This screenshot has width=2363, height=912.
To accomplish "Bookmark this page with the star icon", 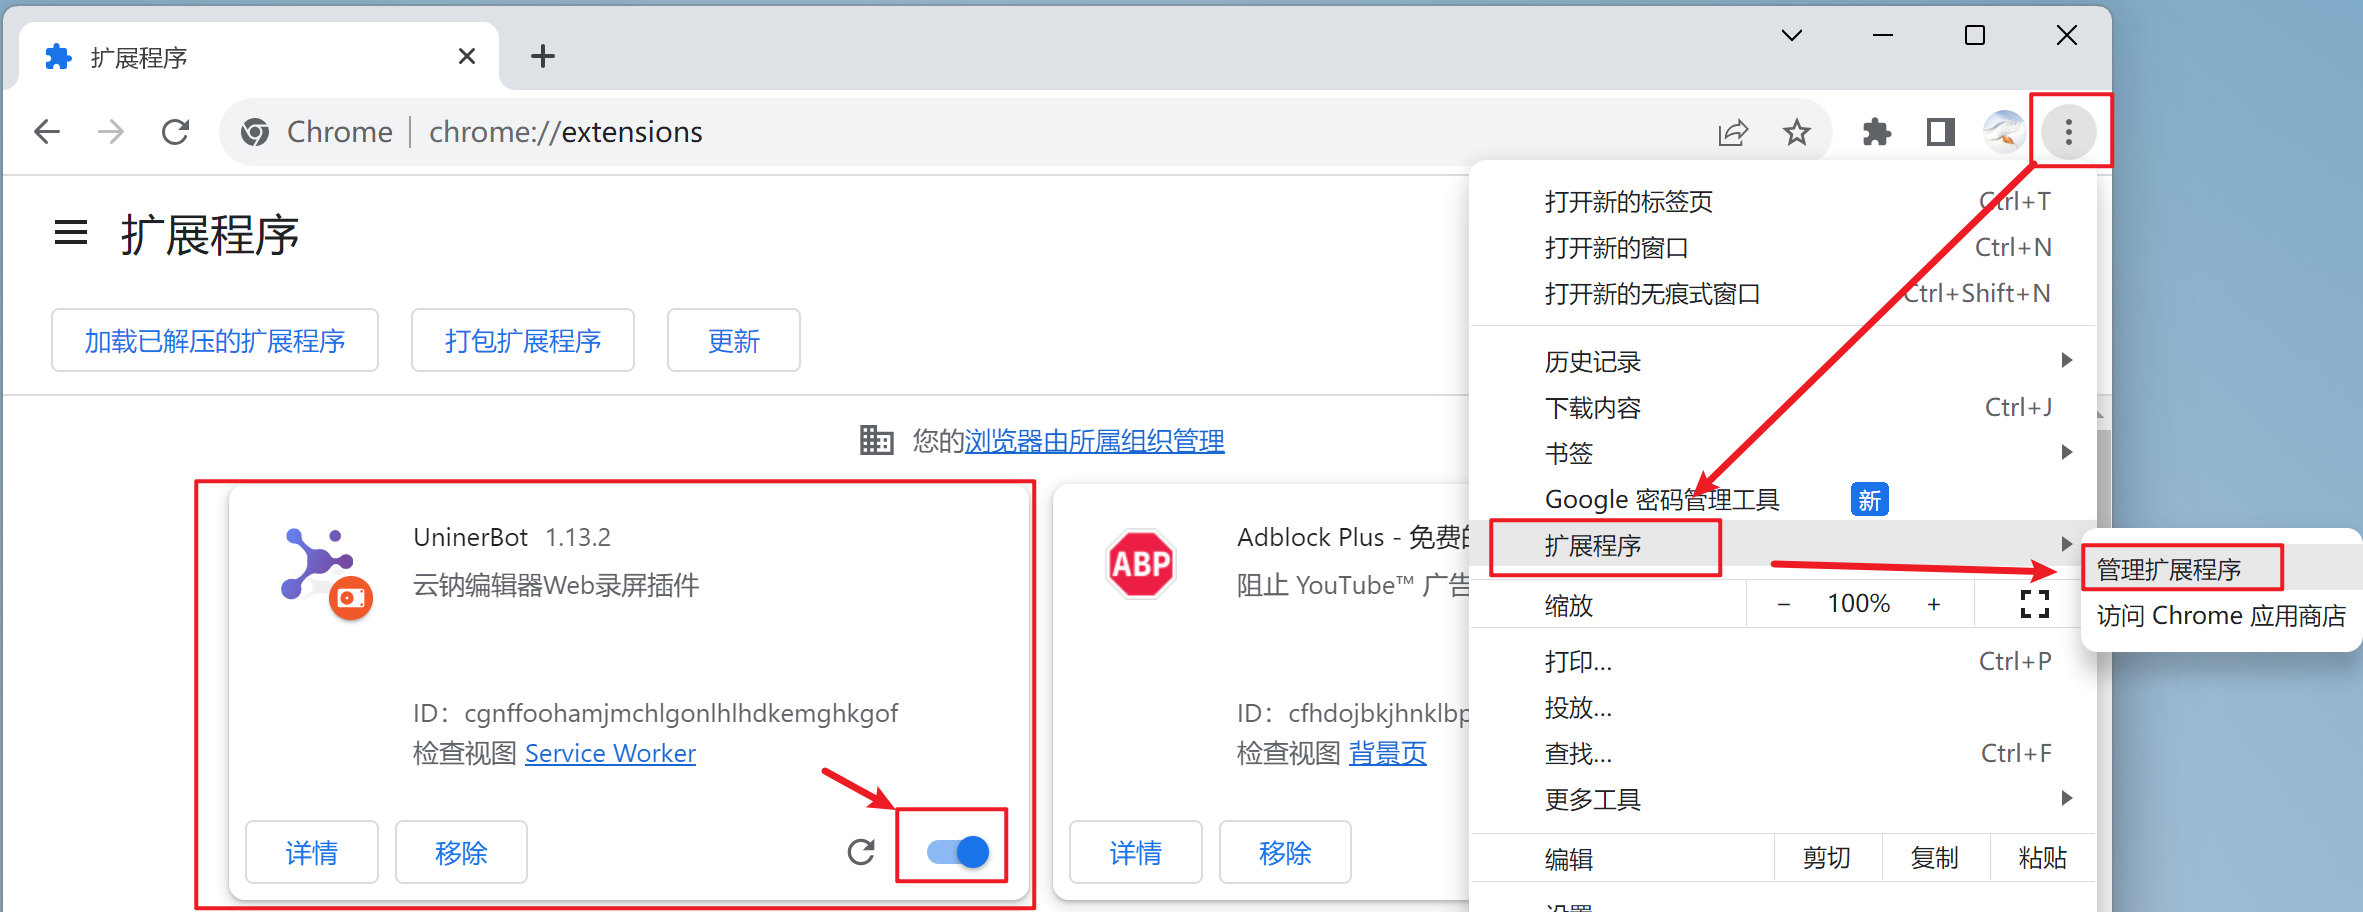I will (x=1797, y=132).
